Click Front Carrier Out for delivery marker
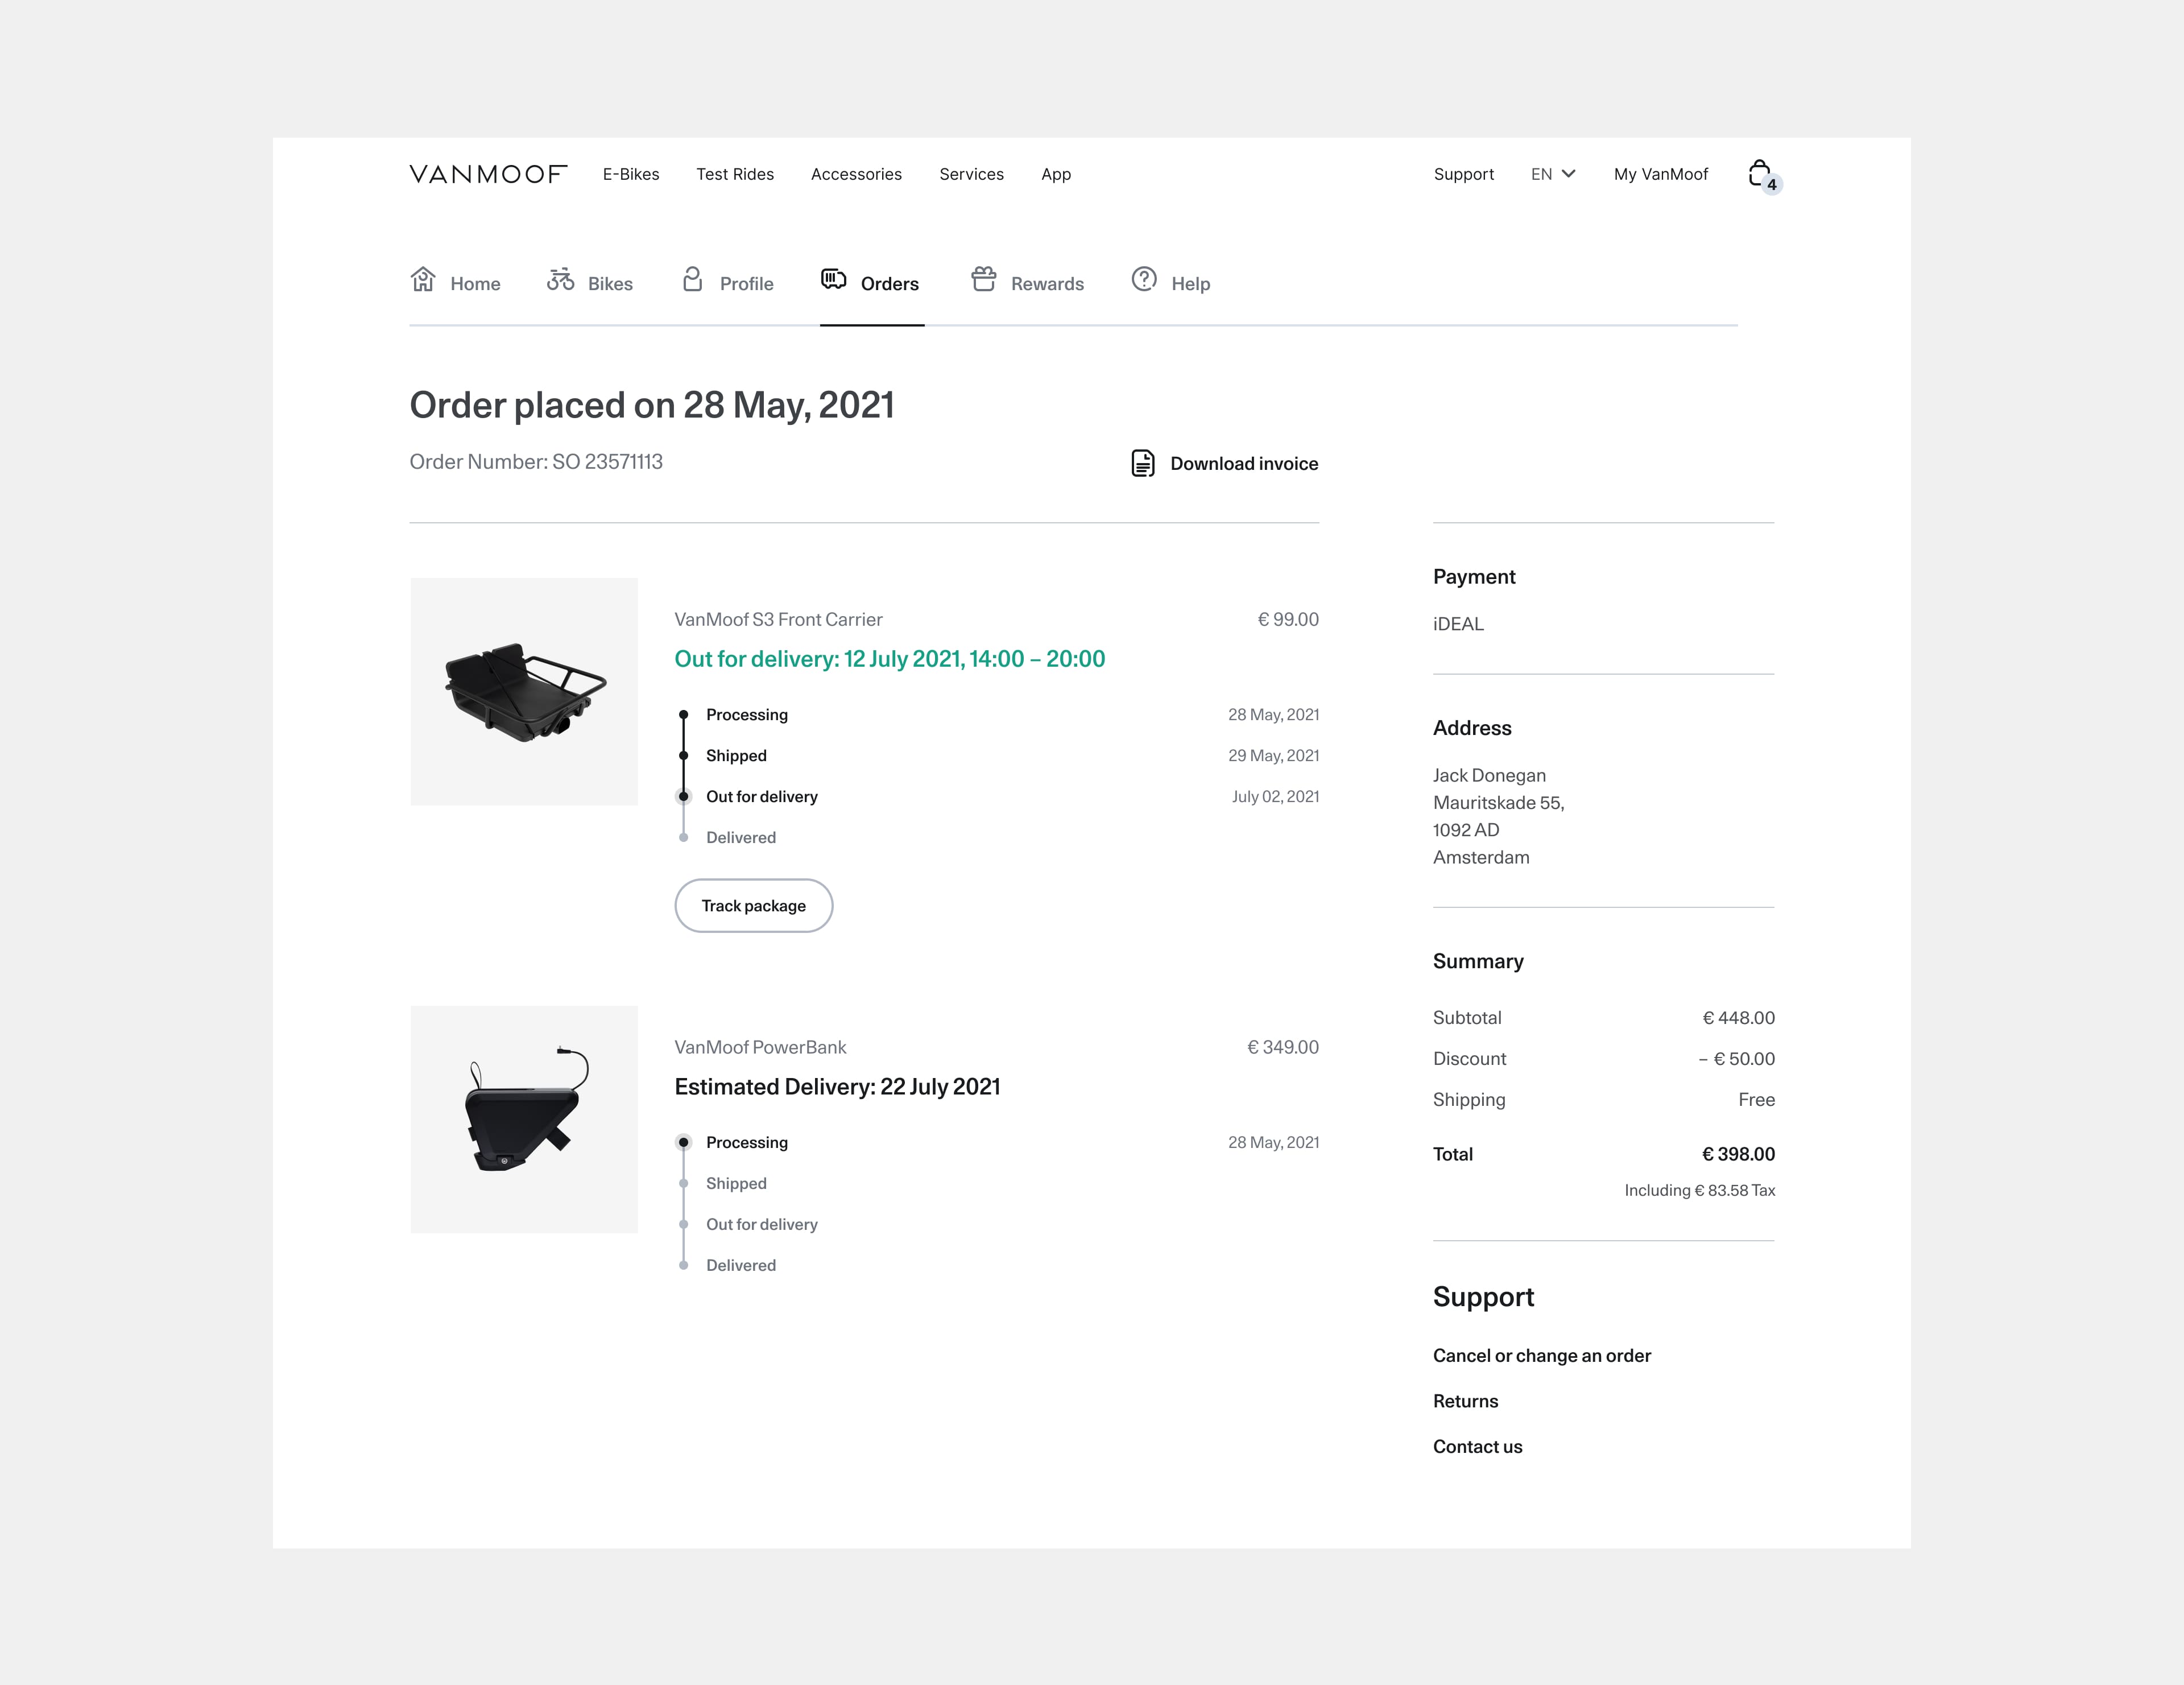This screenshot has height=1685, width=2184. (684, 797)
